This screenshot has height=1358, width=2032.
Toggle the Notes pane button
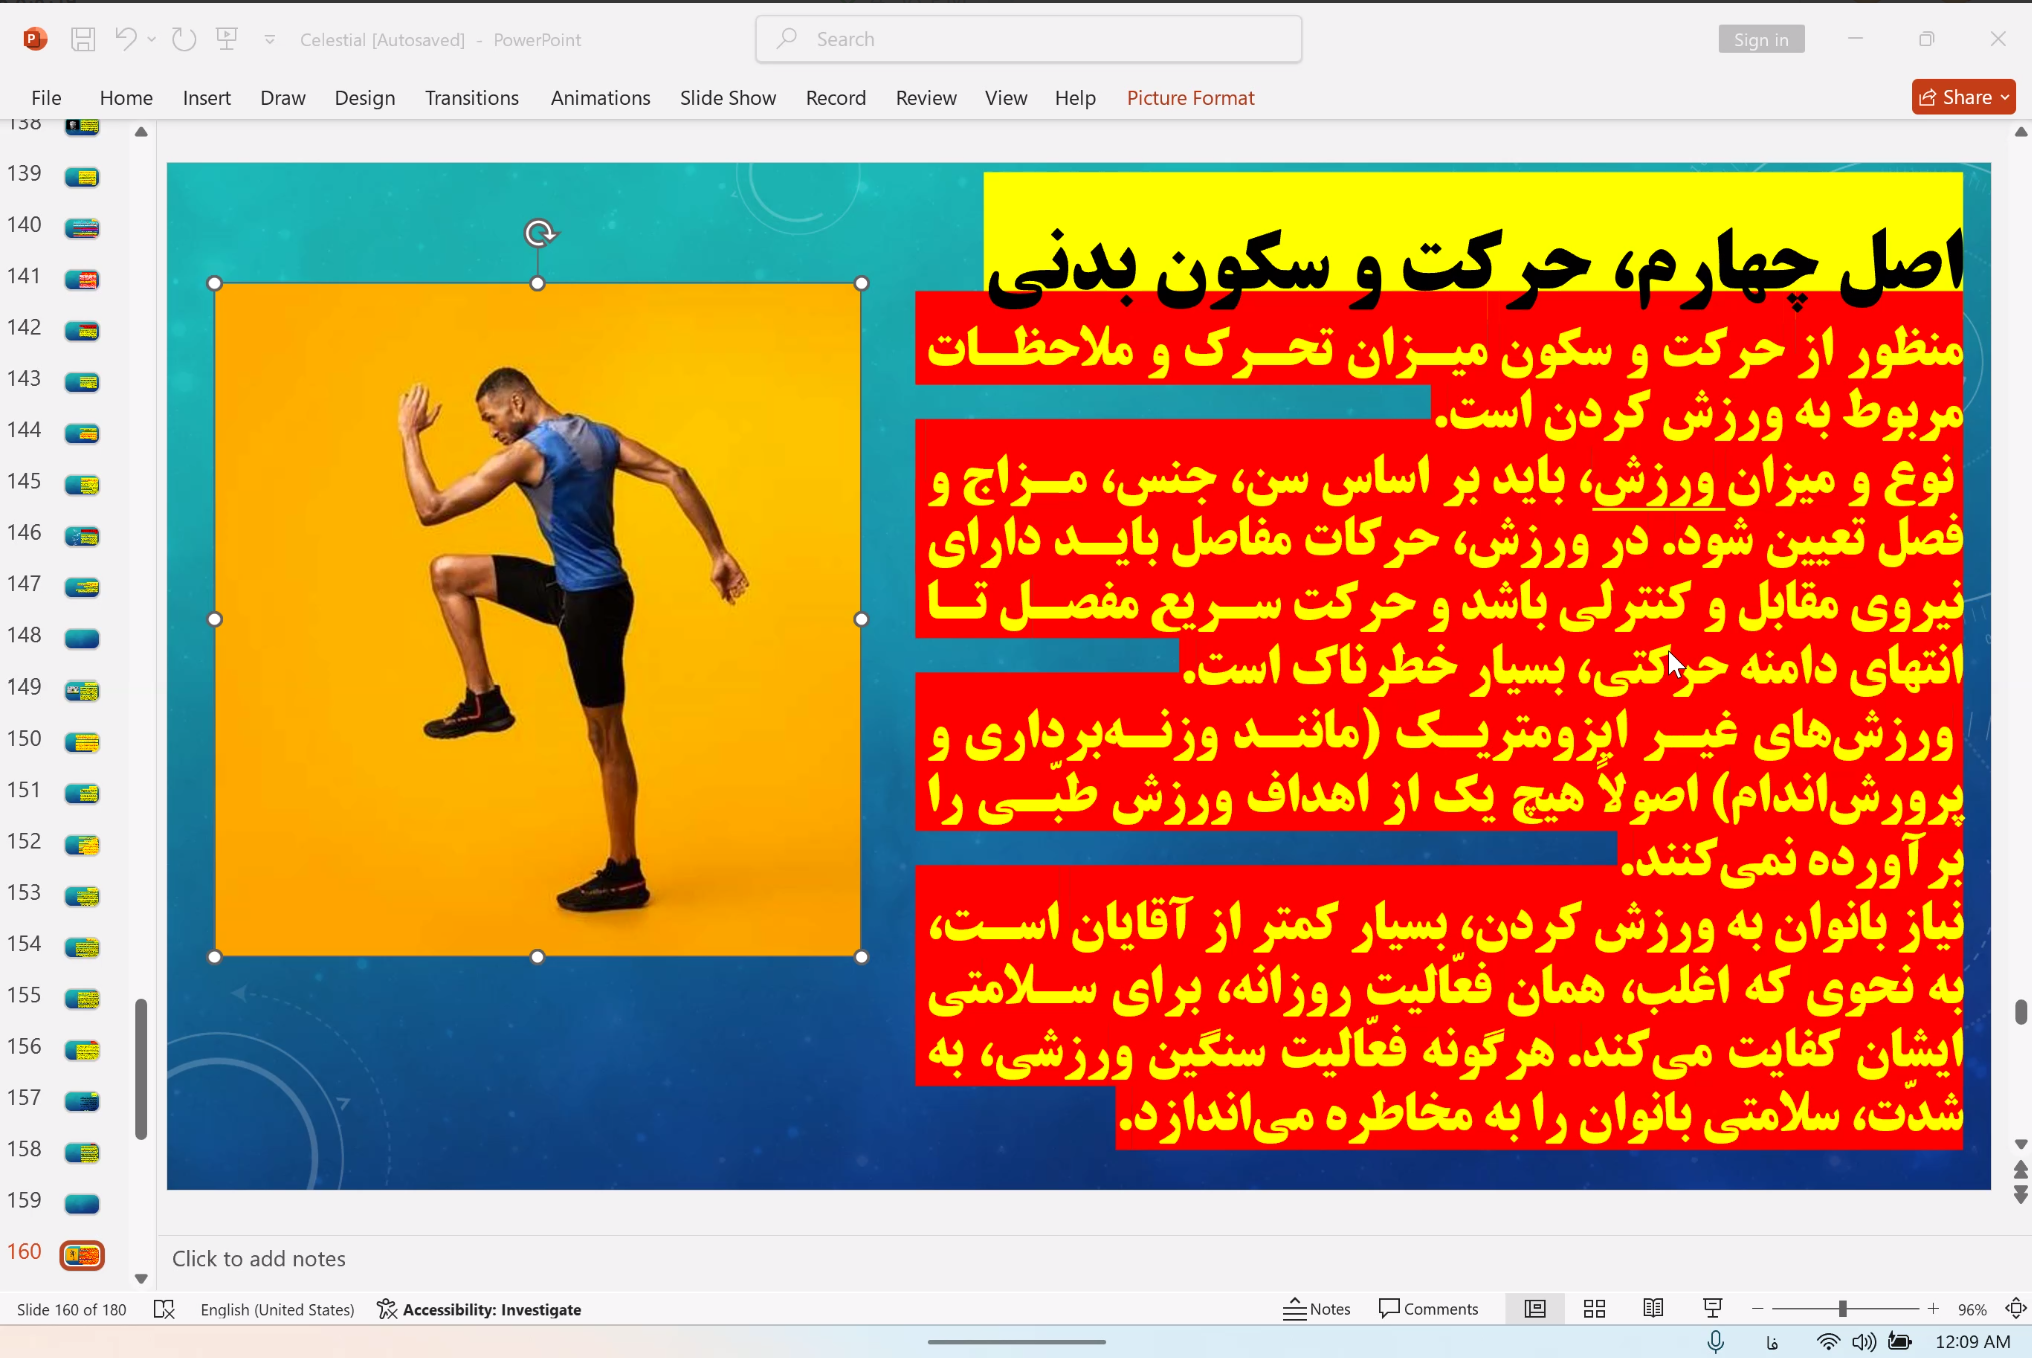1317,1309
